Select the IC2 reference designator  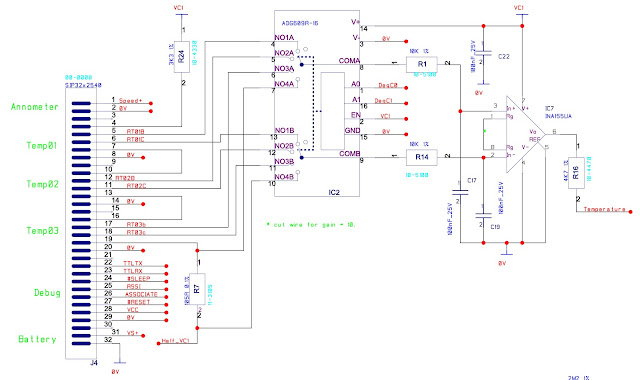point(334,192)
